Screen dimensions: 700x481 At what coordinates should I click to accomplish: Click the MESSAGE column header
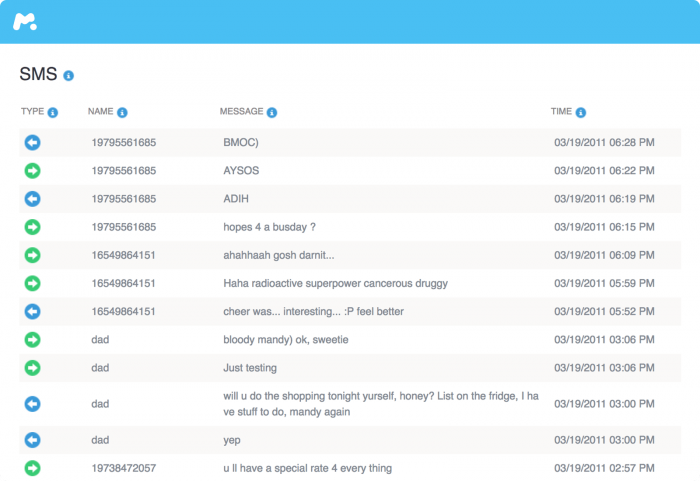(242, 111)
